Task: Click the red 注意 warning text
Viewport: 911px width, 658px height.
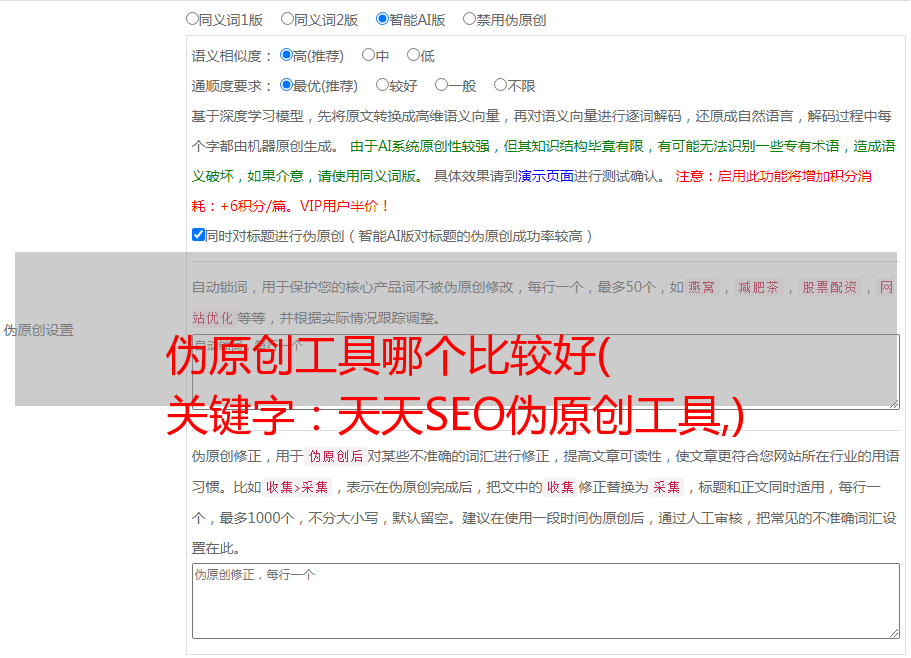Action: tap(532, 191)
